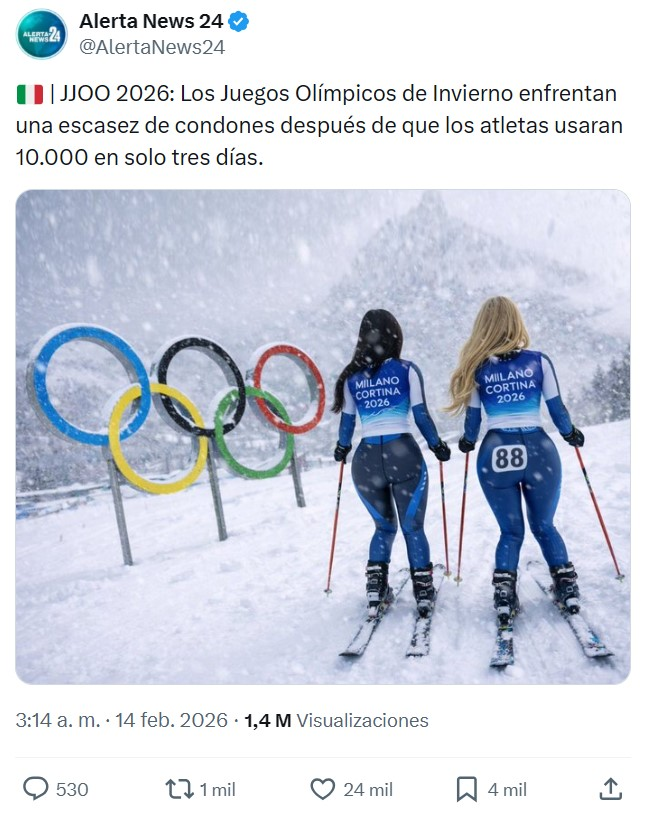Like the post with heart icon
This screenshot has height=817, width=645.
tap(322, 789)
